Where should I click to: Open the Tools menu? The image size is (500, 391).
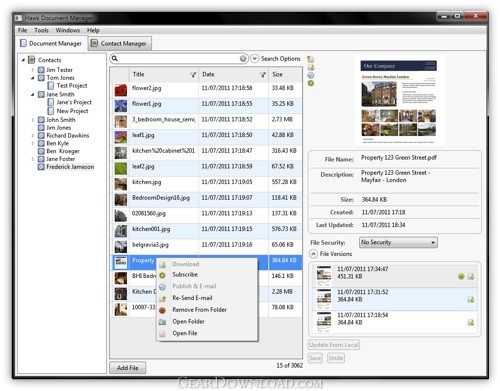(41, 30)
